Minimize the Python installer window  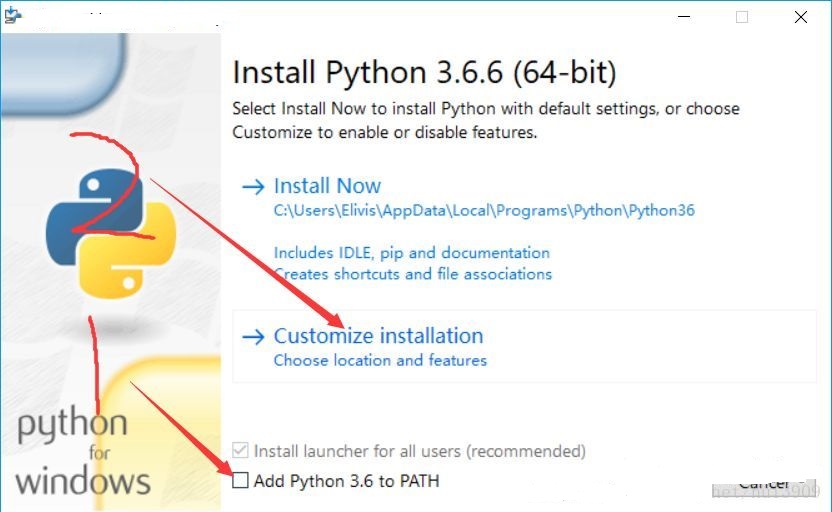(684, 17)
